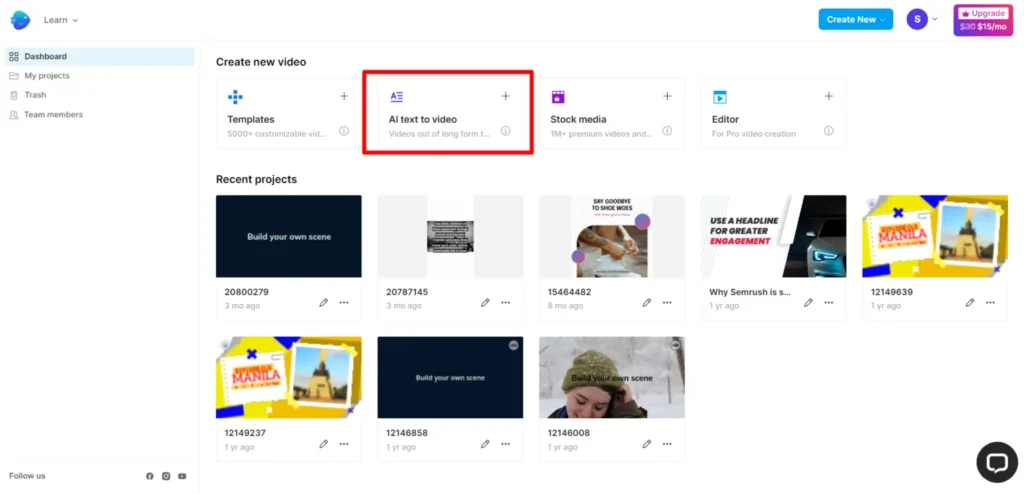This screenshot has width=1024, height=493.
Task: Open project 20800279 thumbnail
Action: tap(289, 236)
